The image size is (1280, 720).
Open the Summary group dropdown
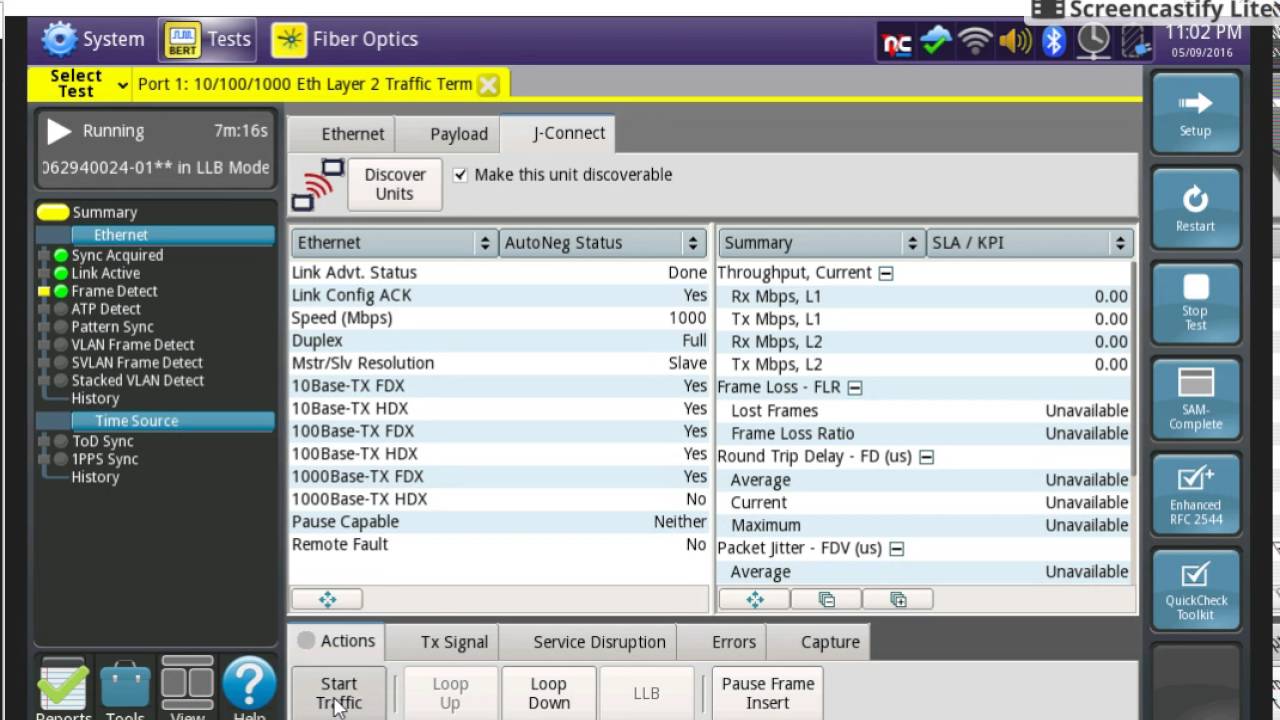pos(820,243)
